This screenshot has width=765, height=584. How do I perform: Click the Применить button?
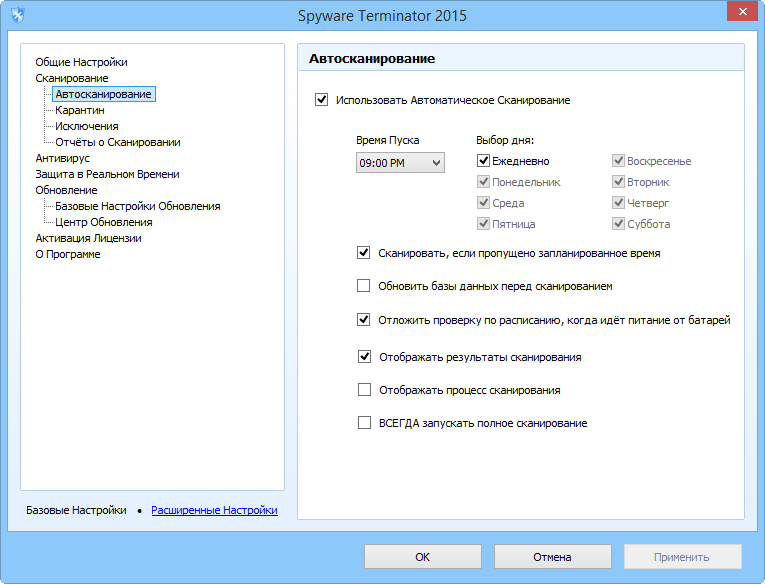coord(682,557)
